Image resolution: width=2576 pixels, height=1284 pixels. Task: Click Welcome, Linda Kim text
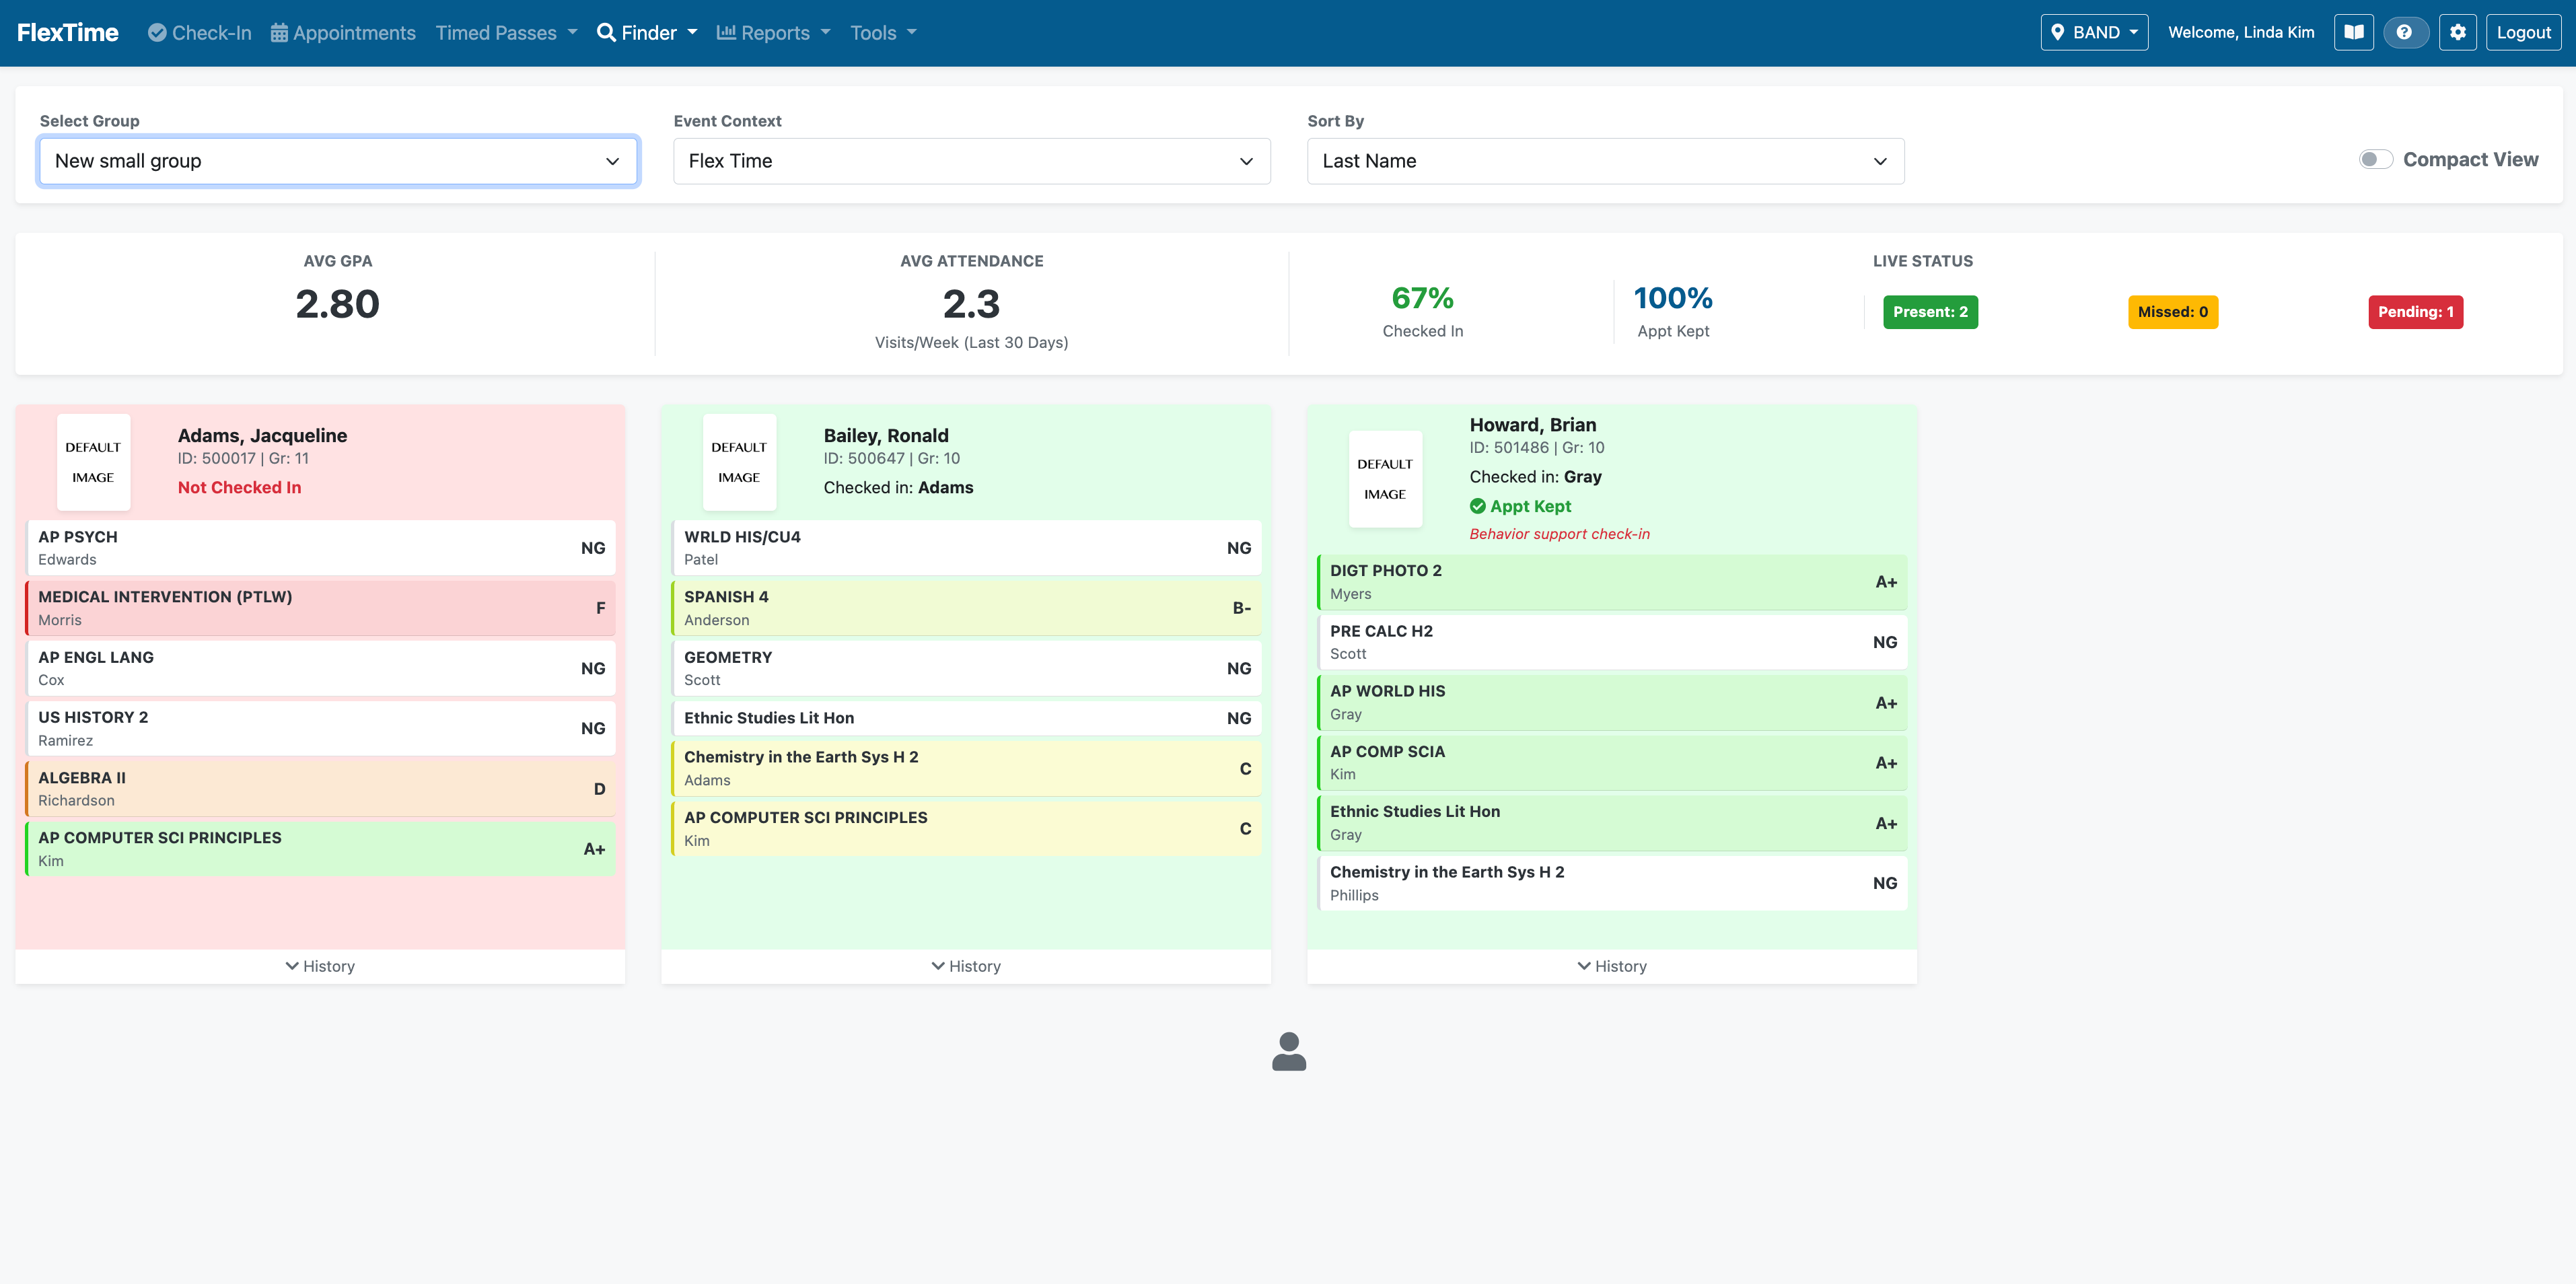click(2241, 33)
